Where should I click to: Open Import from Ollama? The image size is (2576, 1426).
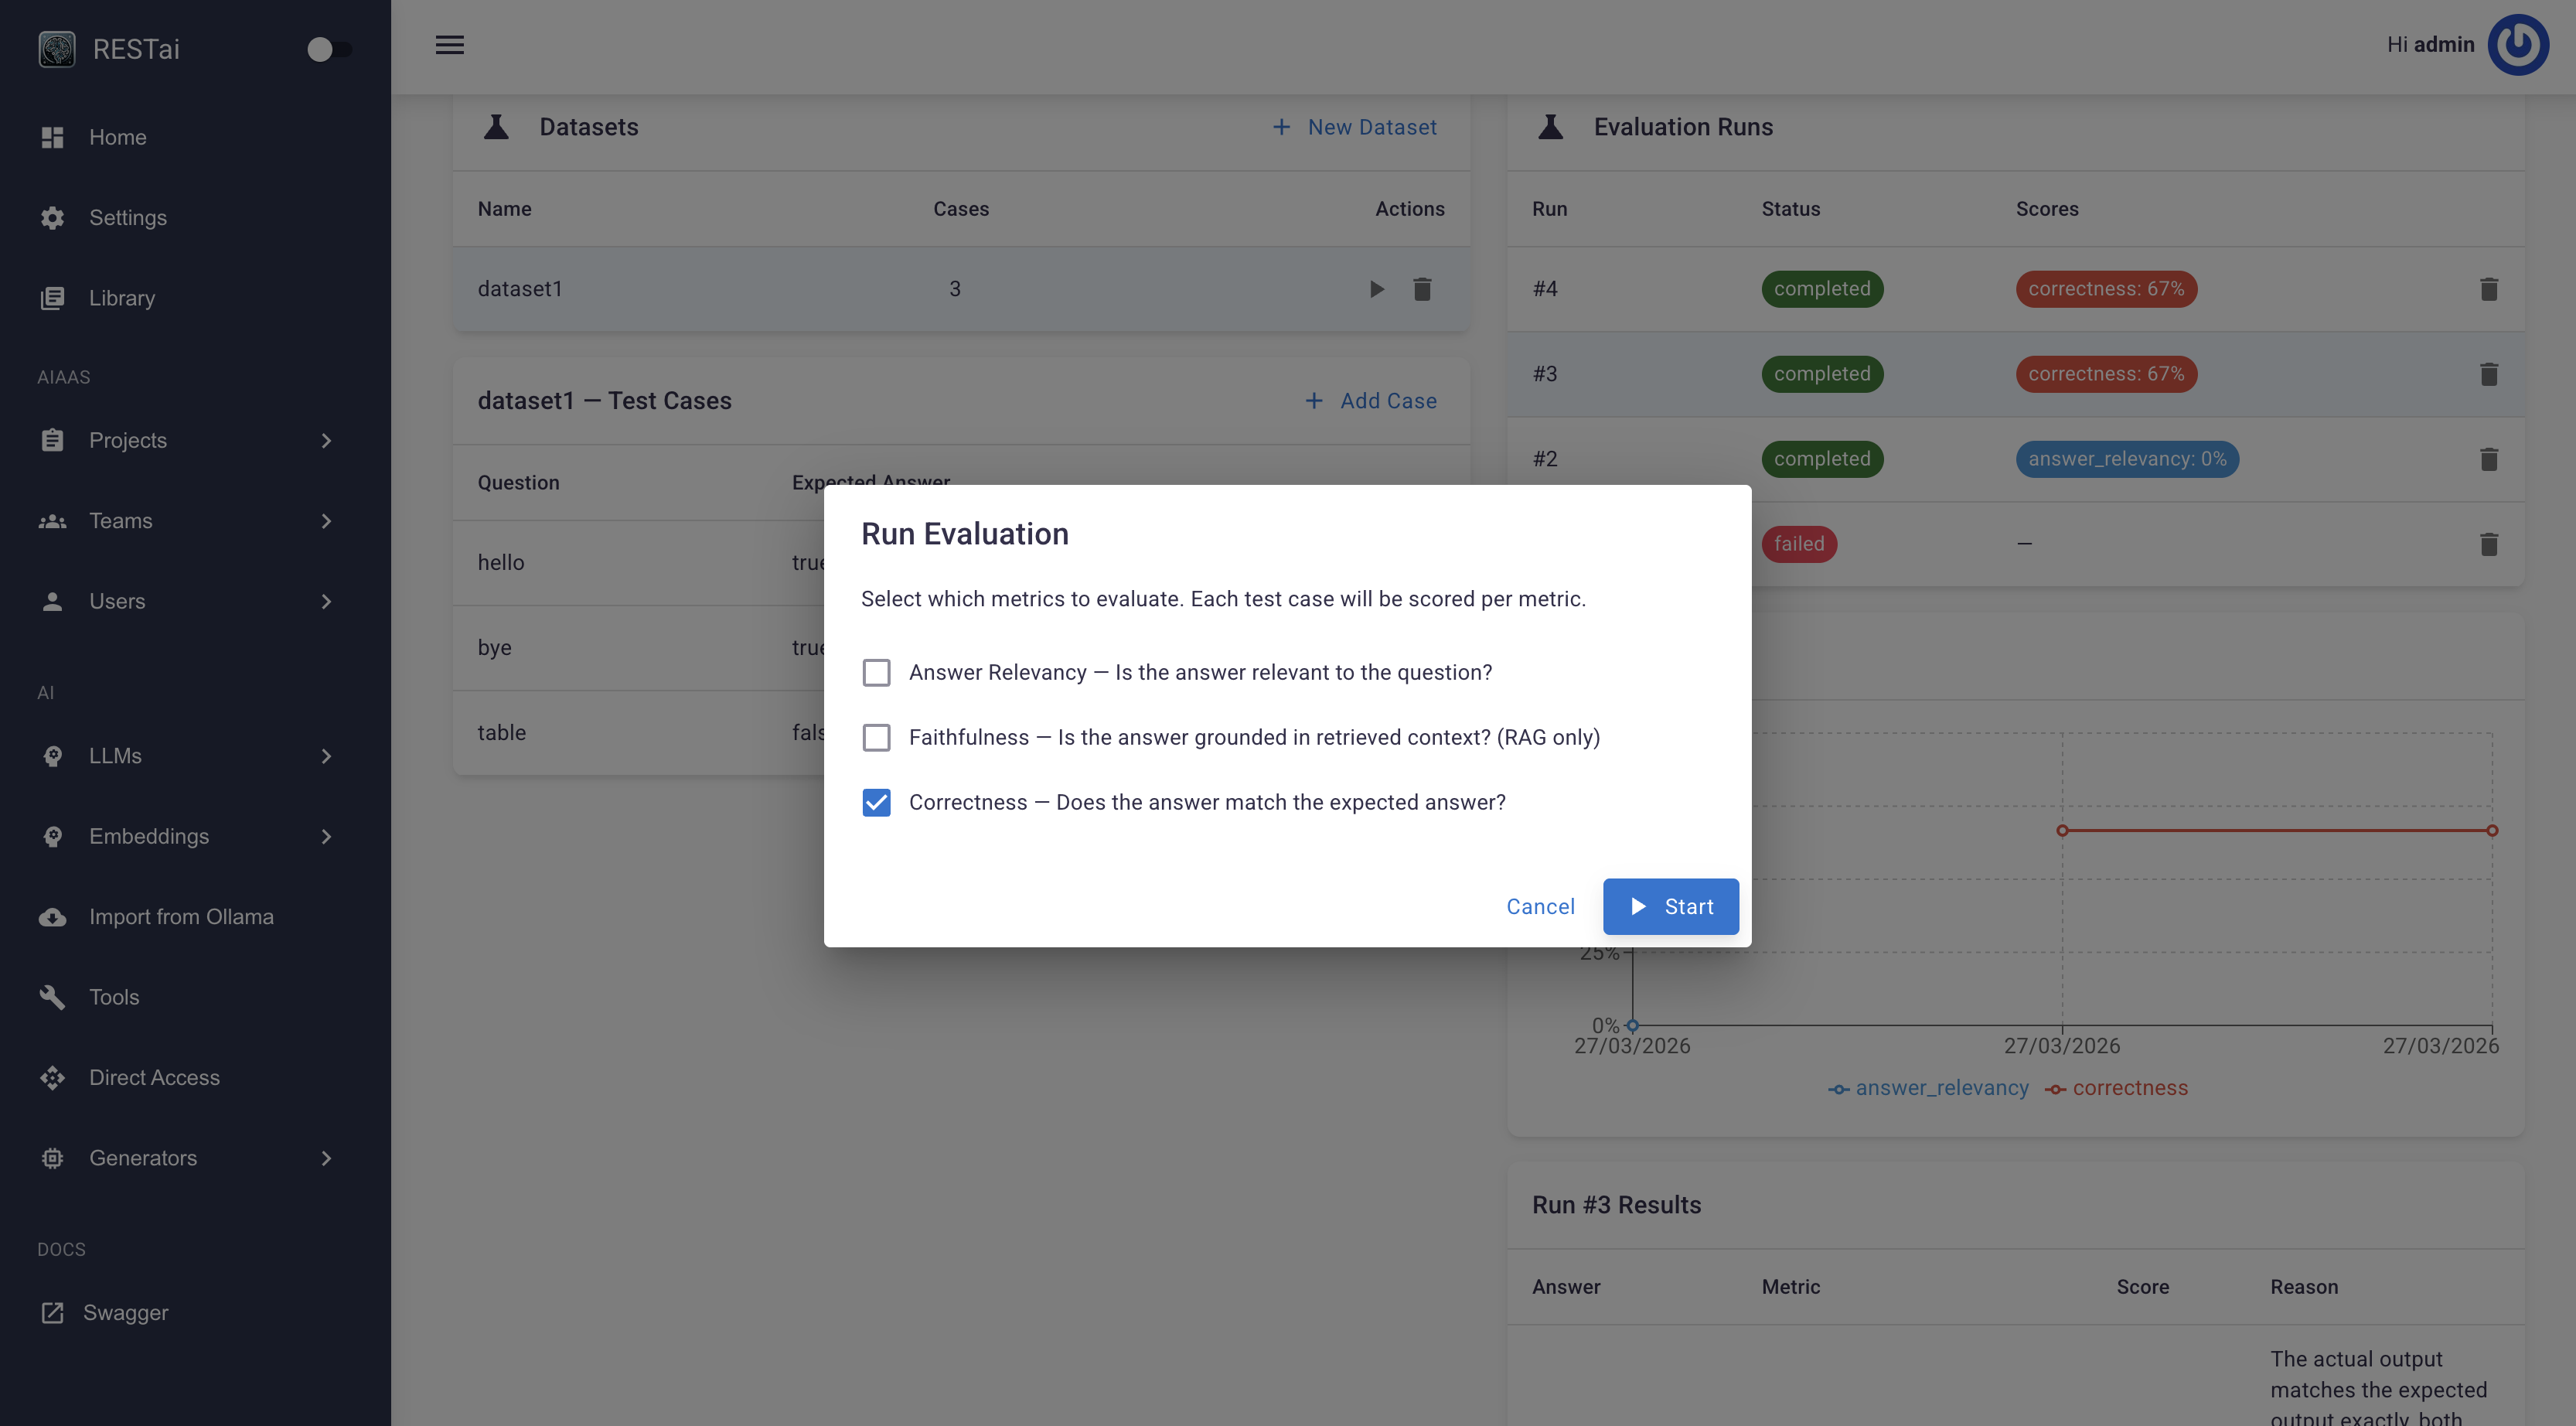pyautogui.click(x=180, y=916)
